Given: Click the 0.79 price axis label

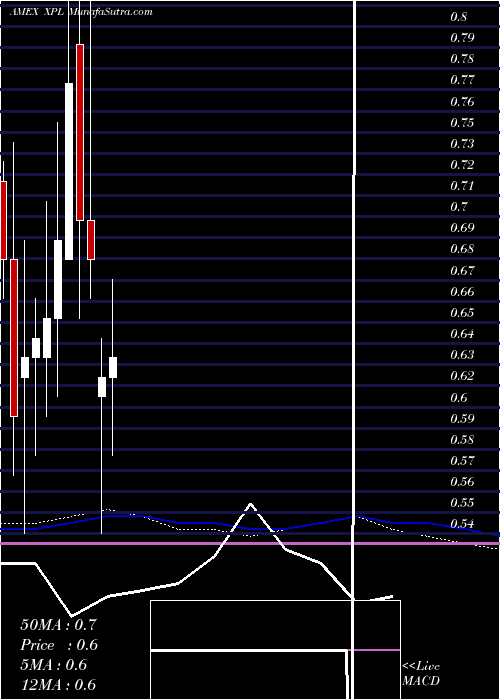Looking at the screenshot, I should point(462,38).
